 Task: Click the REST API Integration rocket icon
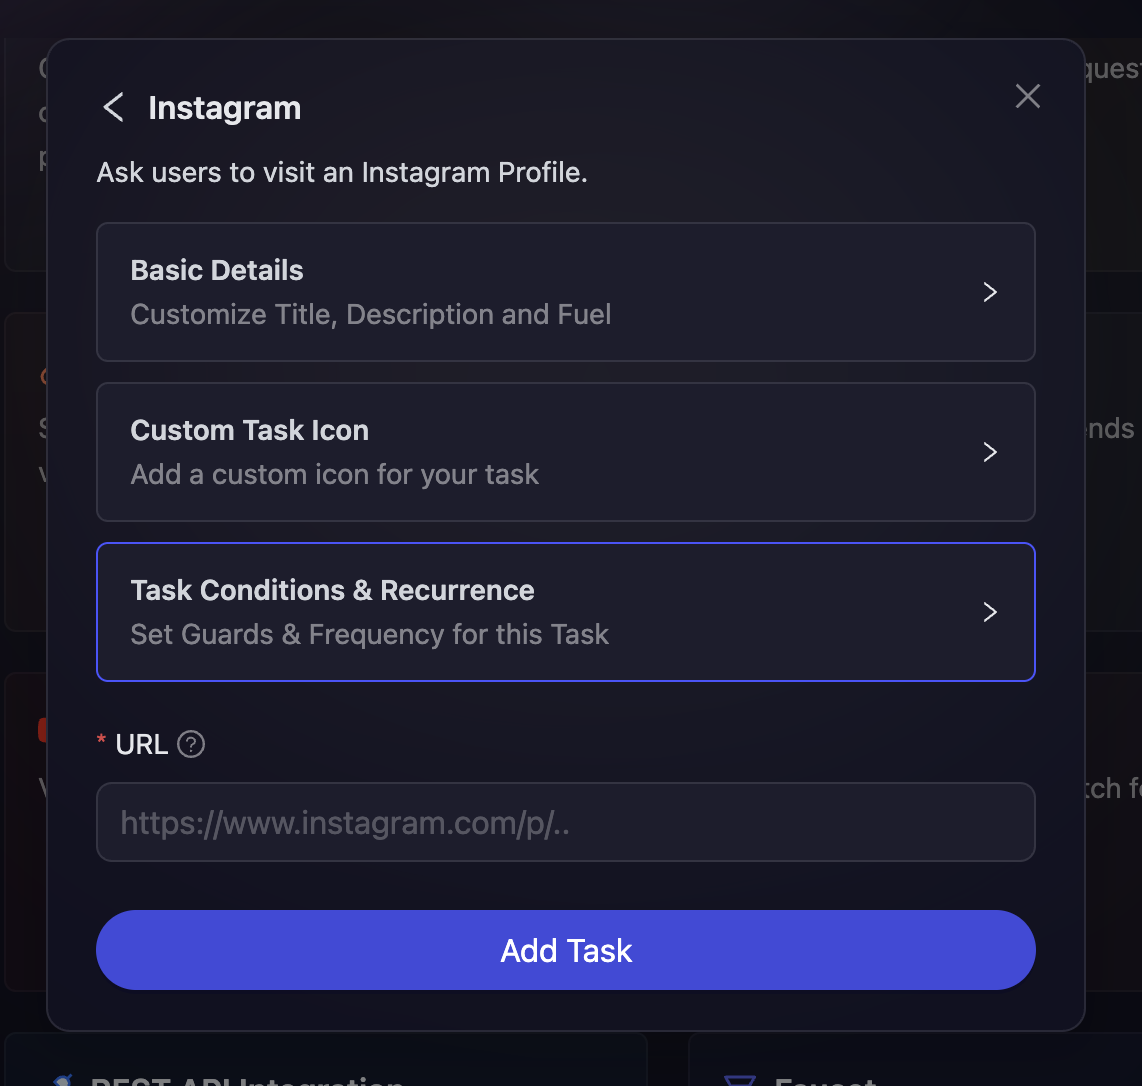pos(63,1080)
